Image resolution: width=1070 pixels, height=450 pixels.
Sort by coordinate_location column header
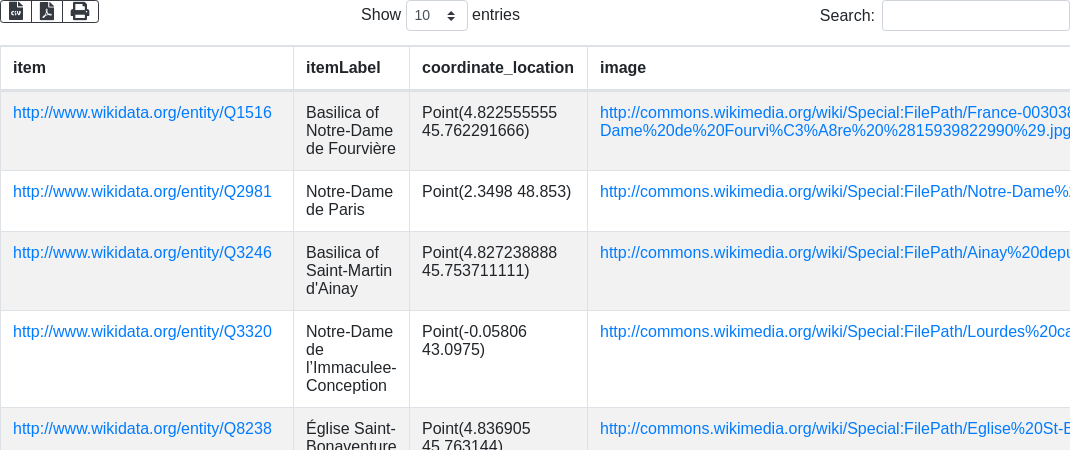click(x=497, y=68)
